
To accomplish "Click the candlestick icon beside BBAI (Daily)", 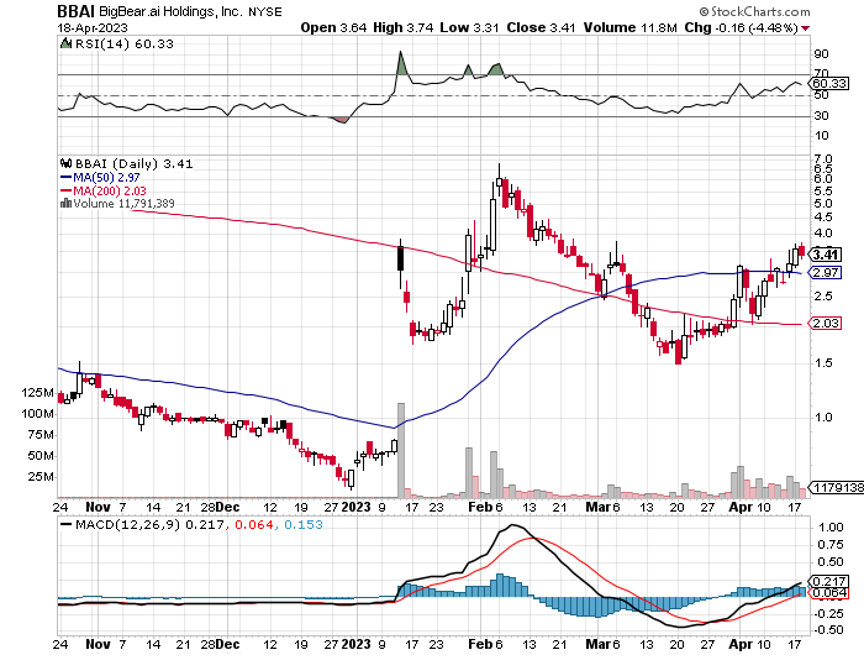I will 66,160.
